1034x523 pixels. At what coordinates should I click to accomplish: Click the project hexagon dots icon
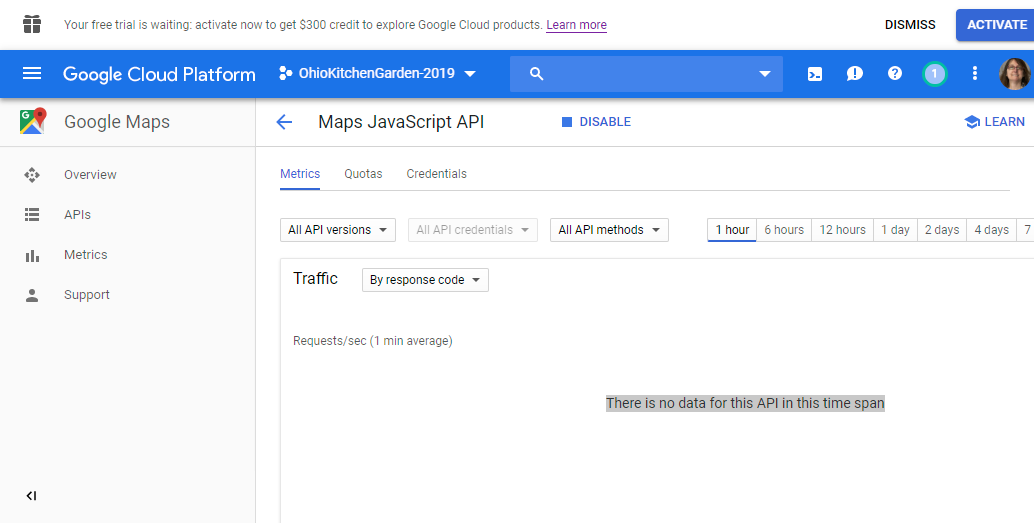[x=285, y=73]
